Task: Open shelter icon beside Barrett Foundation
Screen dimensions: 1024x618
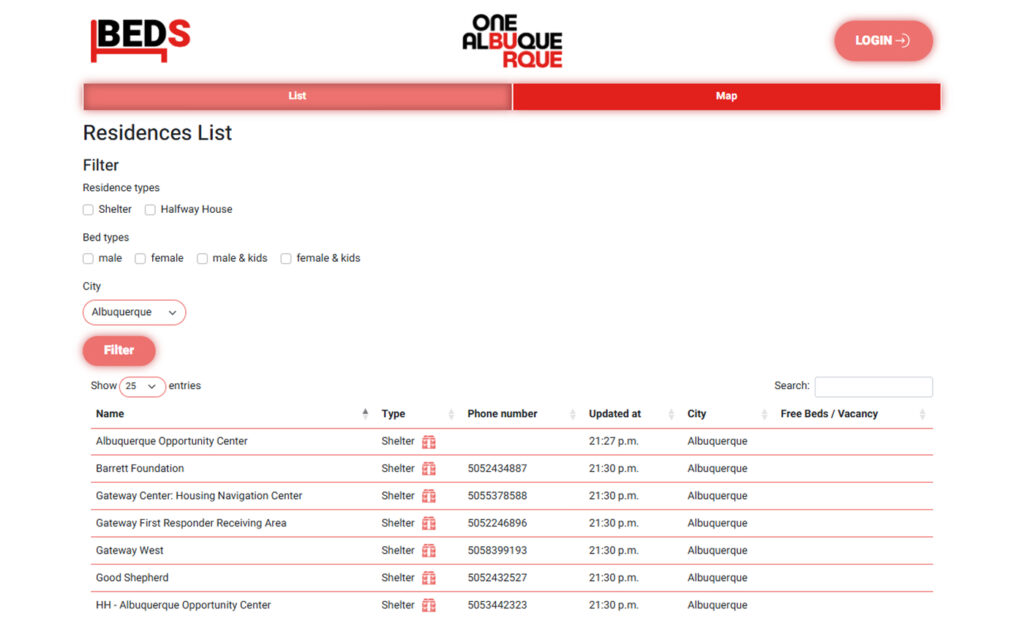Action: click(x=428, y=469)
